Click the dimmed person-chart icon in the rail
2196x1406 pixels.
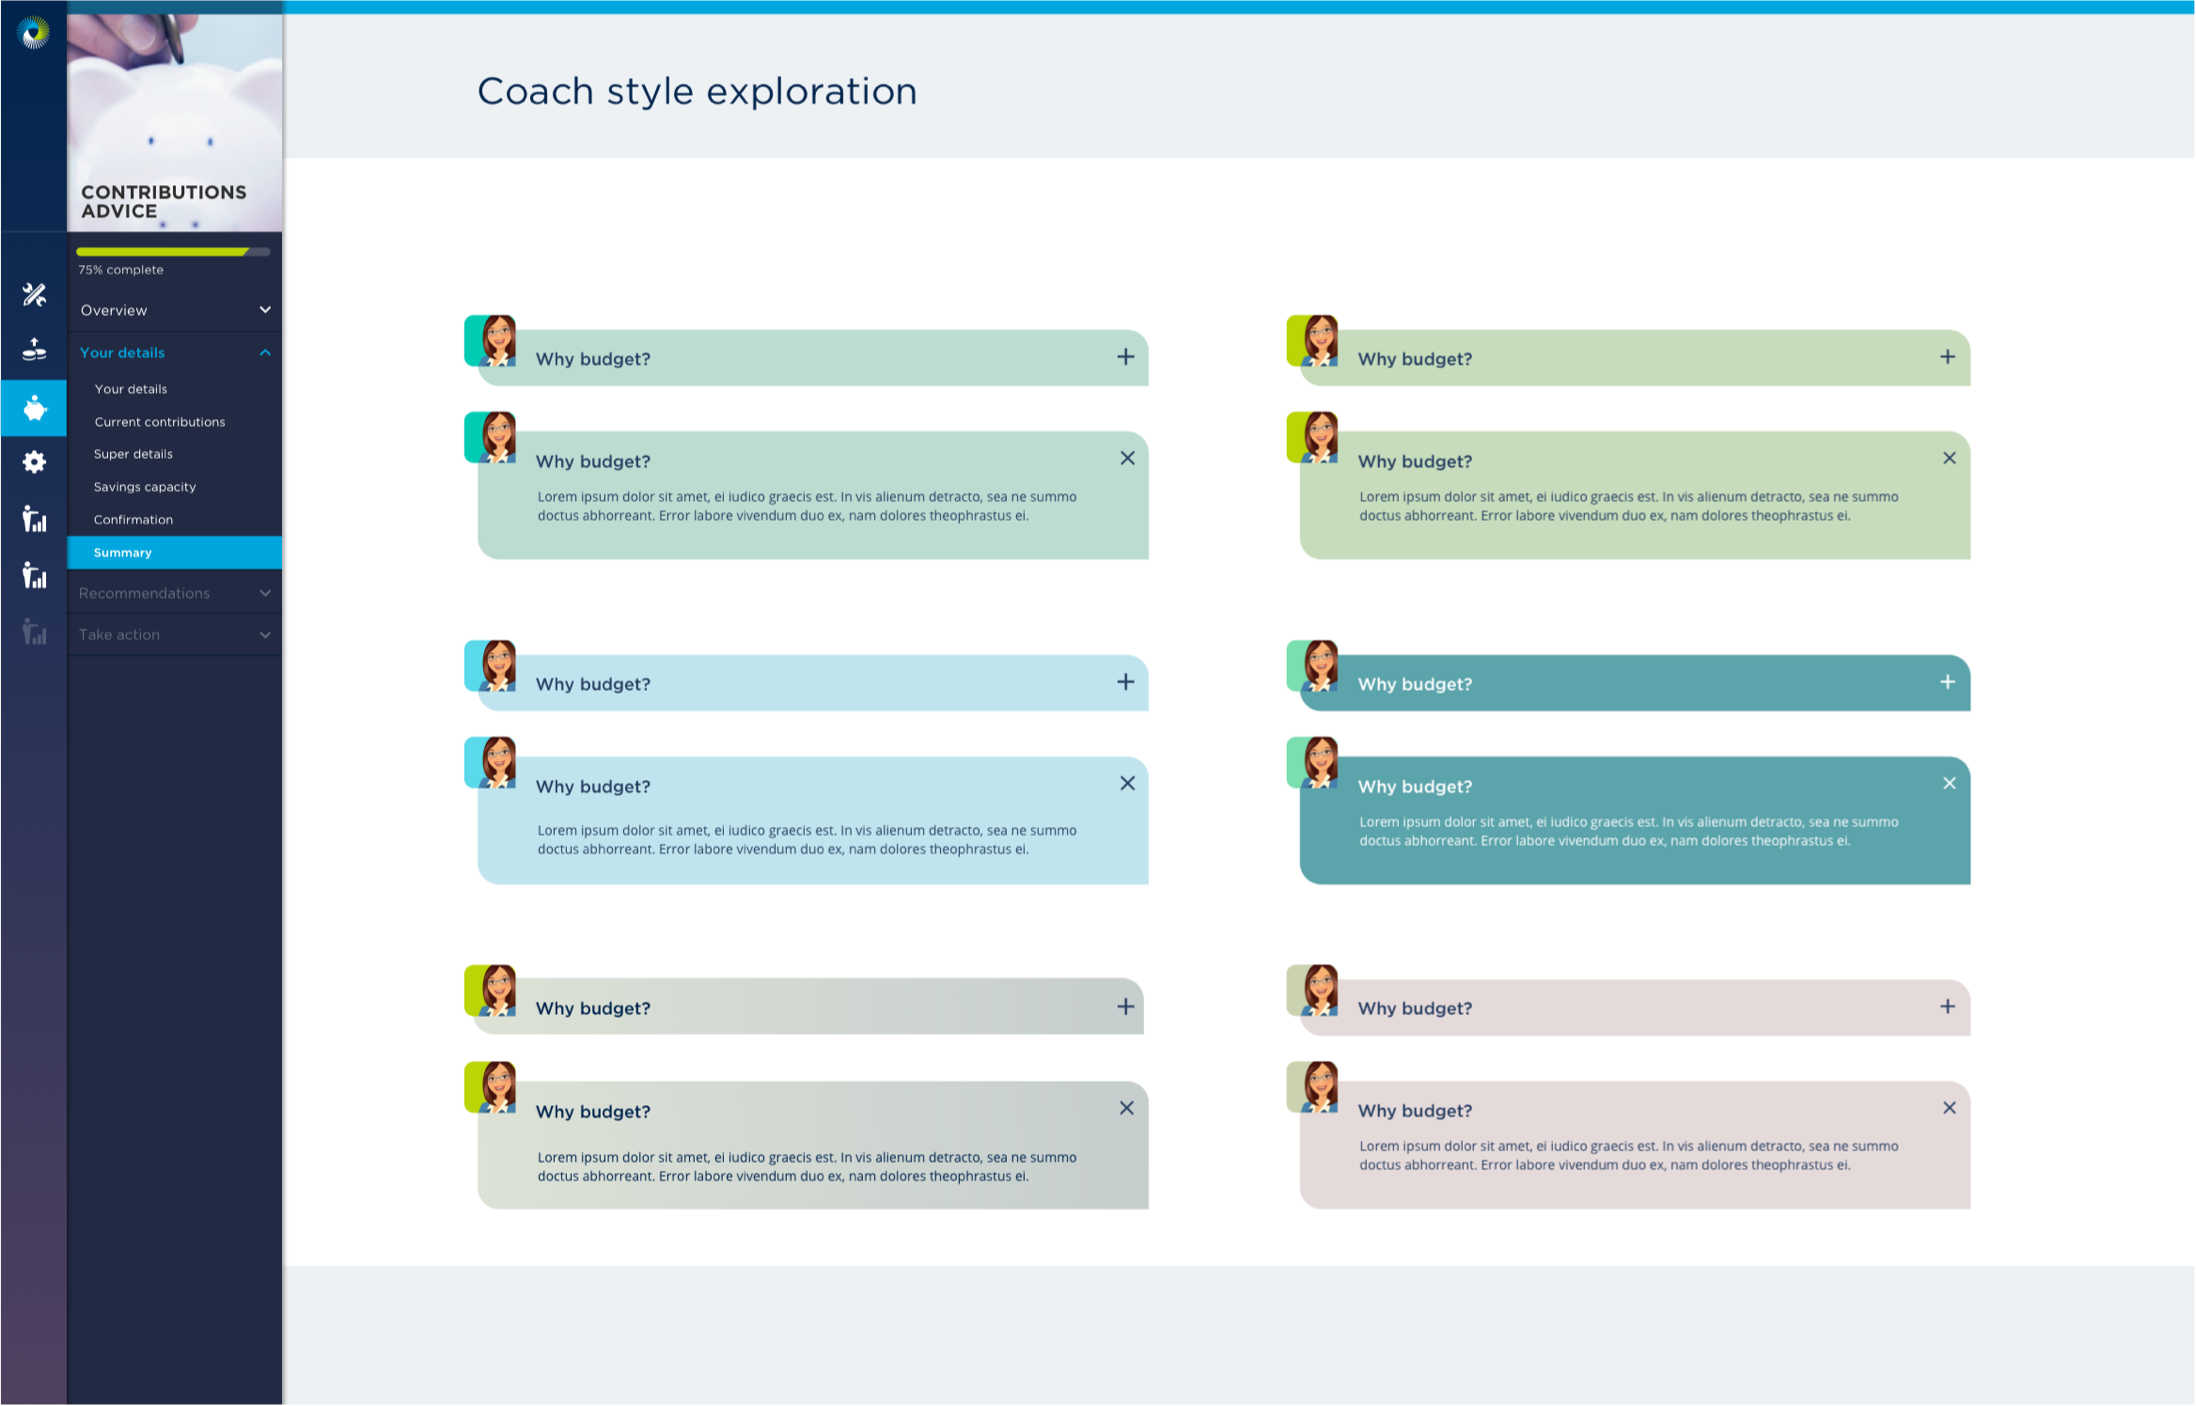coord(34,631)
